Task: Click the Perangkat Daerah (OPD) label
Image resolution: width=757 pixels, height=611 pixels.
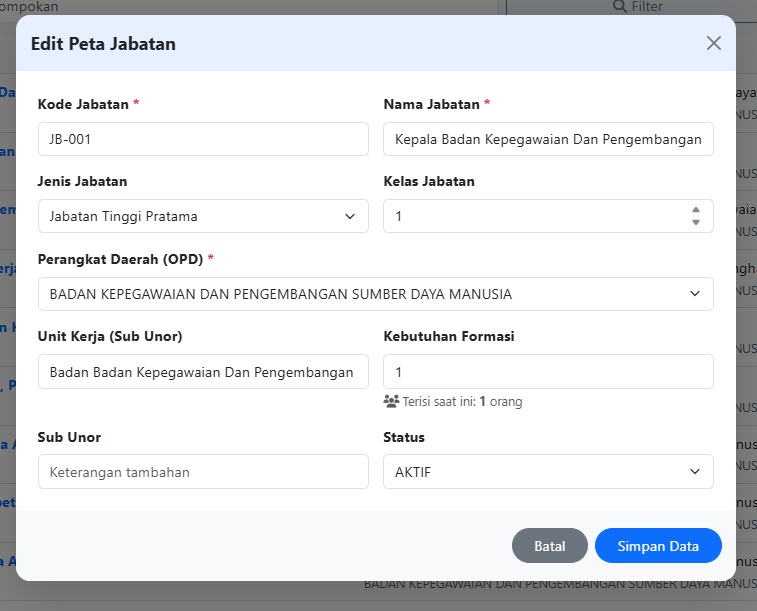Action: pyautogui.click(x=120, y=259)
